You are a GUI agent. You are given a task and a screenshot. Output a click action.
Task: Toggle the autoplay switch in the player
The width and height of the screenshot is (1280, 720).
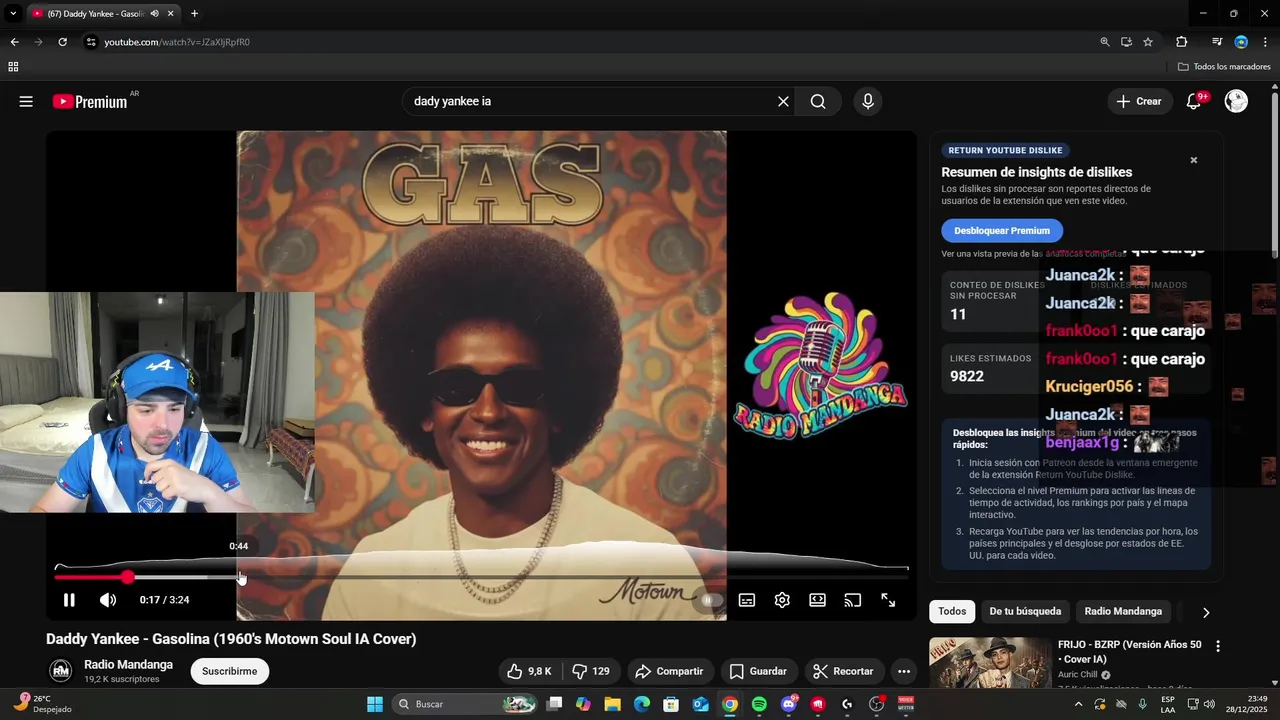(709, 600)
